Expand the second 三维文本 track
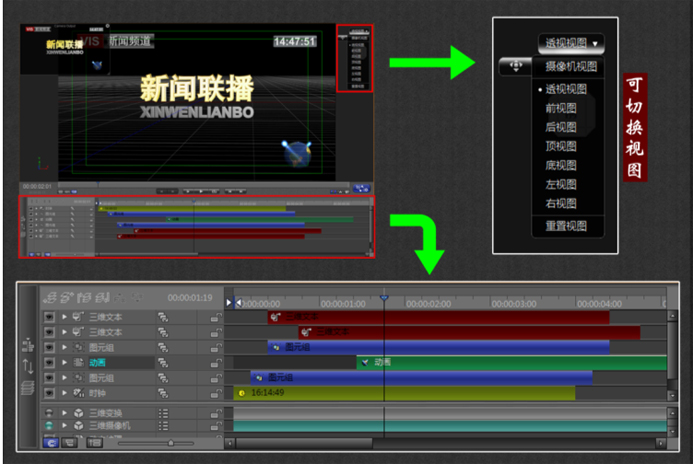The width and height of the screenshot is (693, 464). (x=65, y=332)
